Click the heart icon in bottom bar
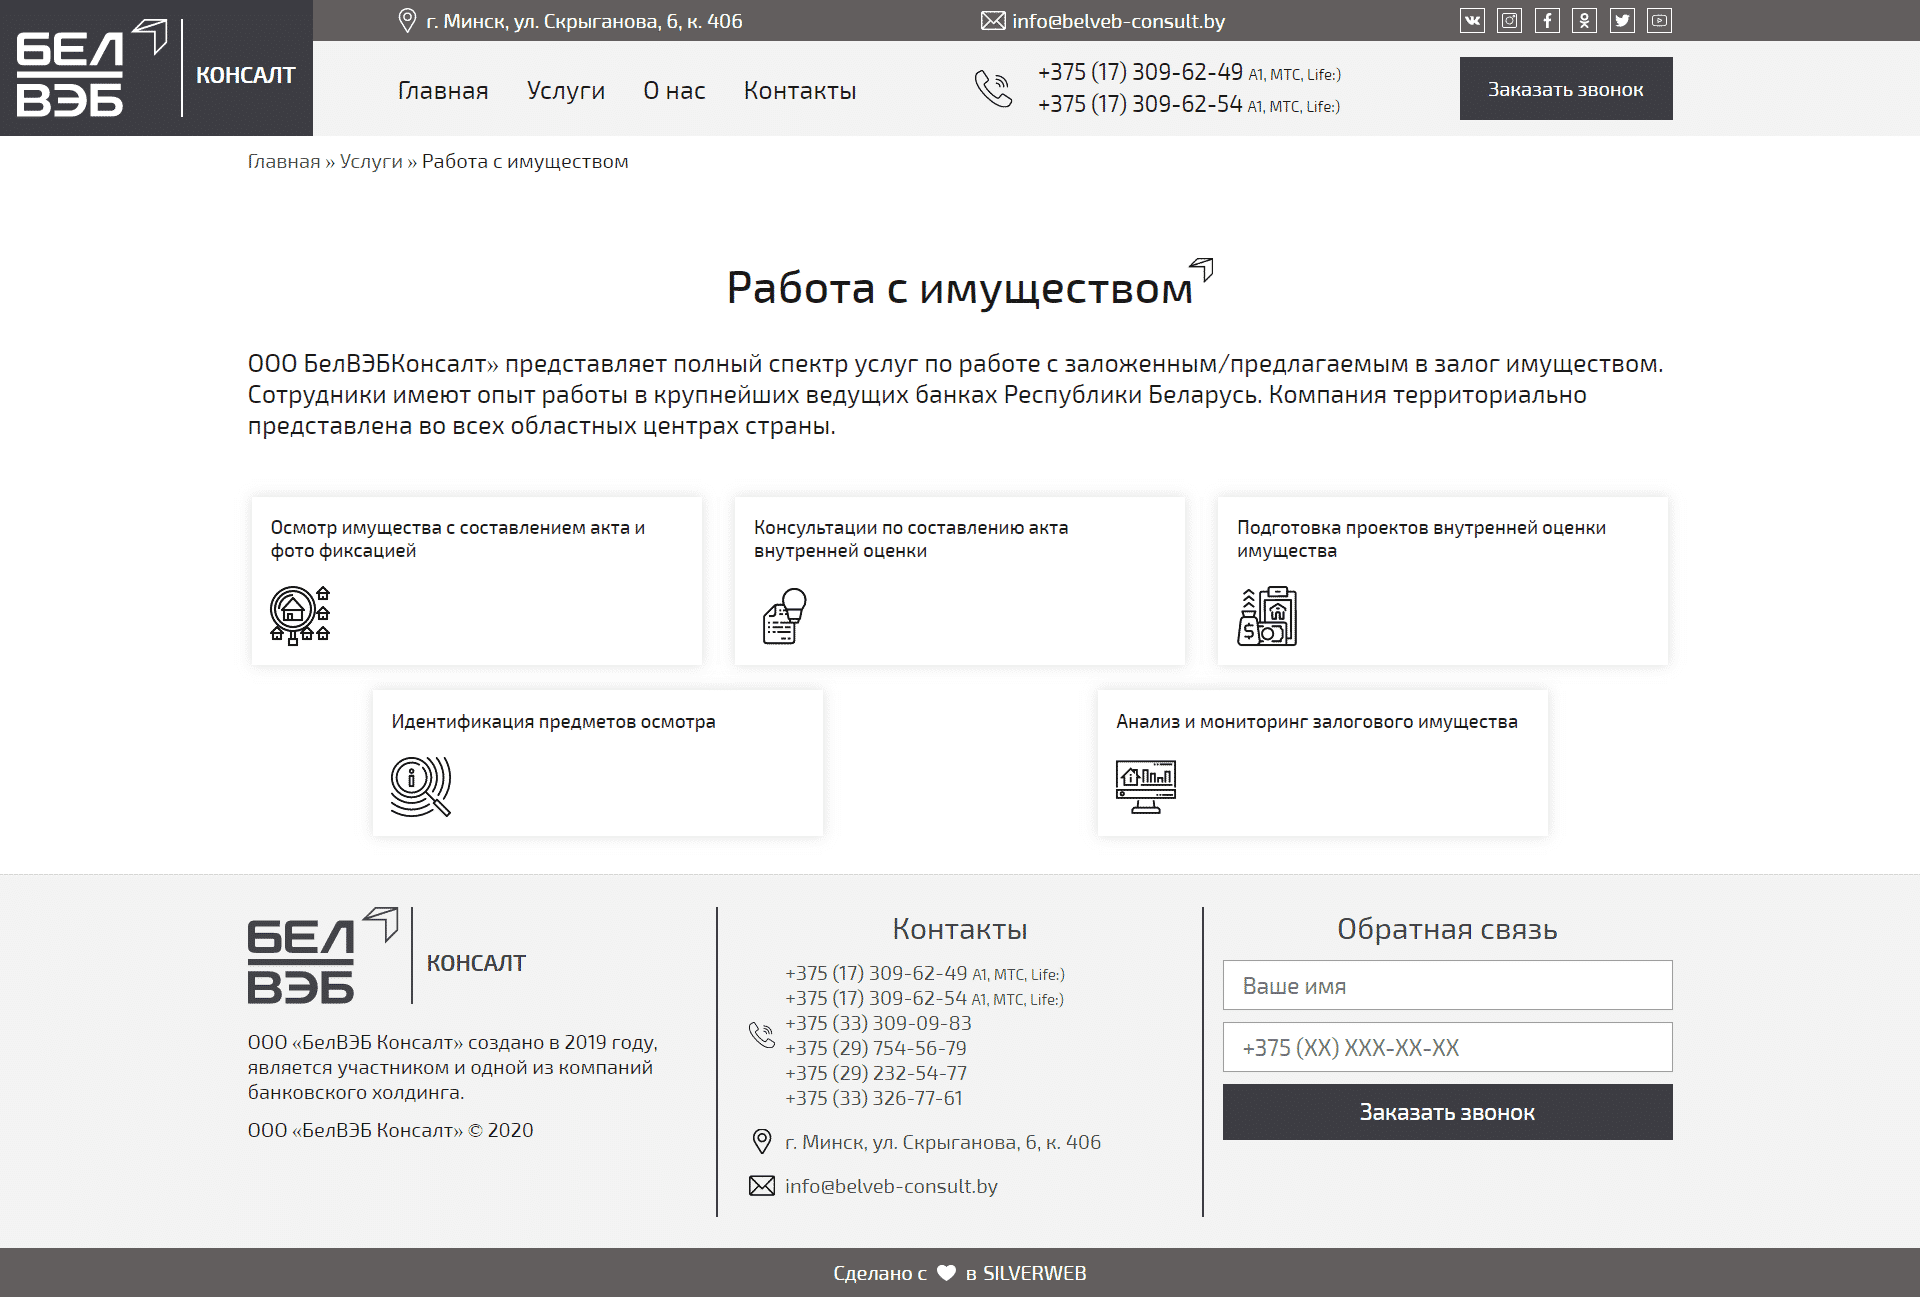The height and width of the screenshot is (1297, 1920). [946, 1273]
